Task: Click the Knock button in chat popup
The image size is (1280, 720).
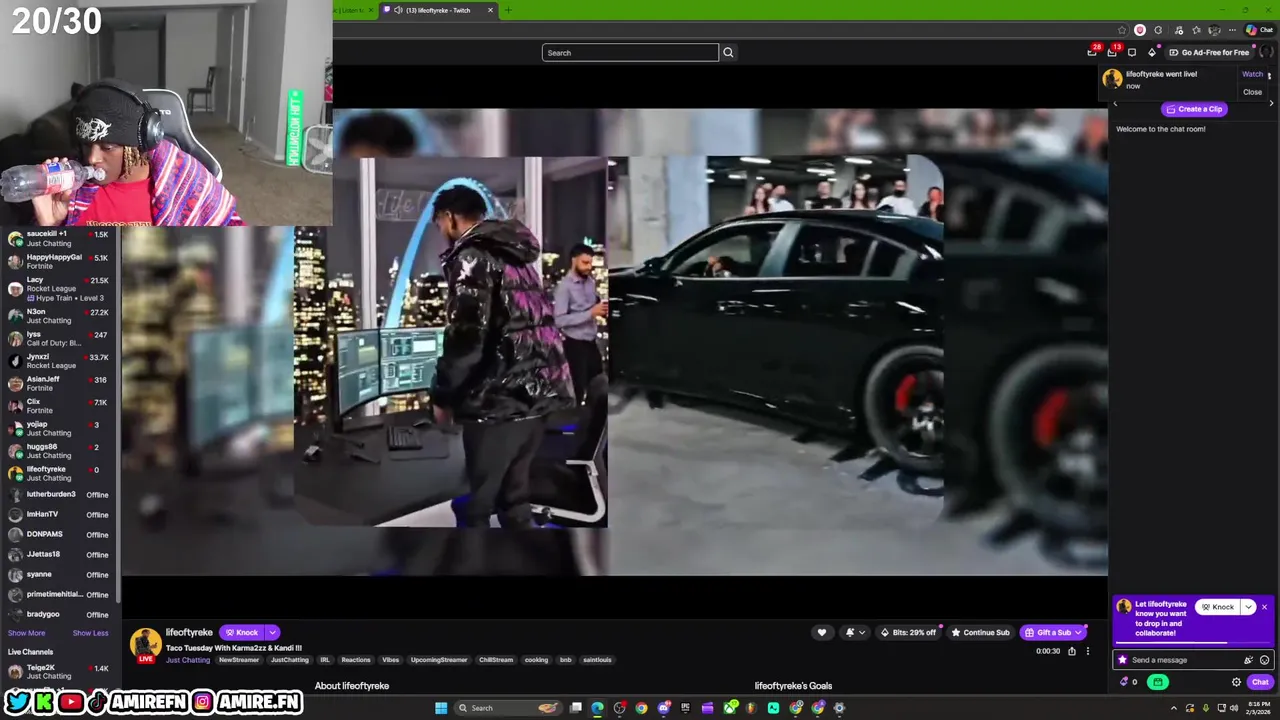Action: coord(1217,607)
